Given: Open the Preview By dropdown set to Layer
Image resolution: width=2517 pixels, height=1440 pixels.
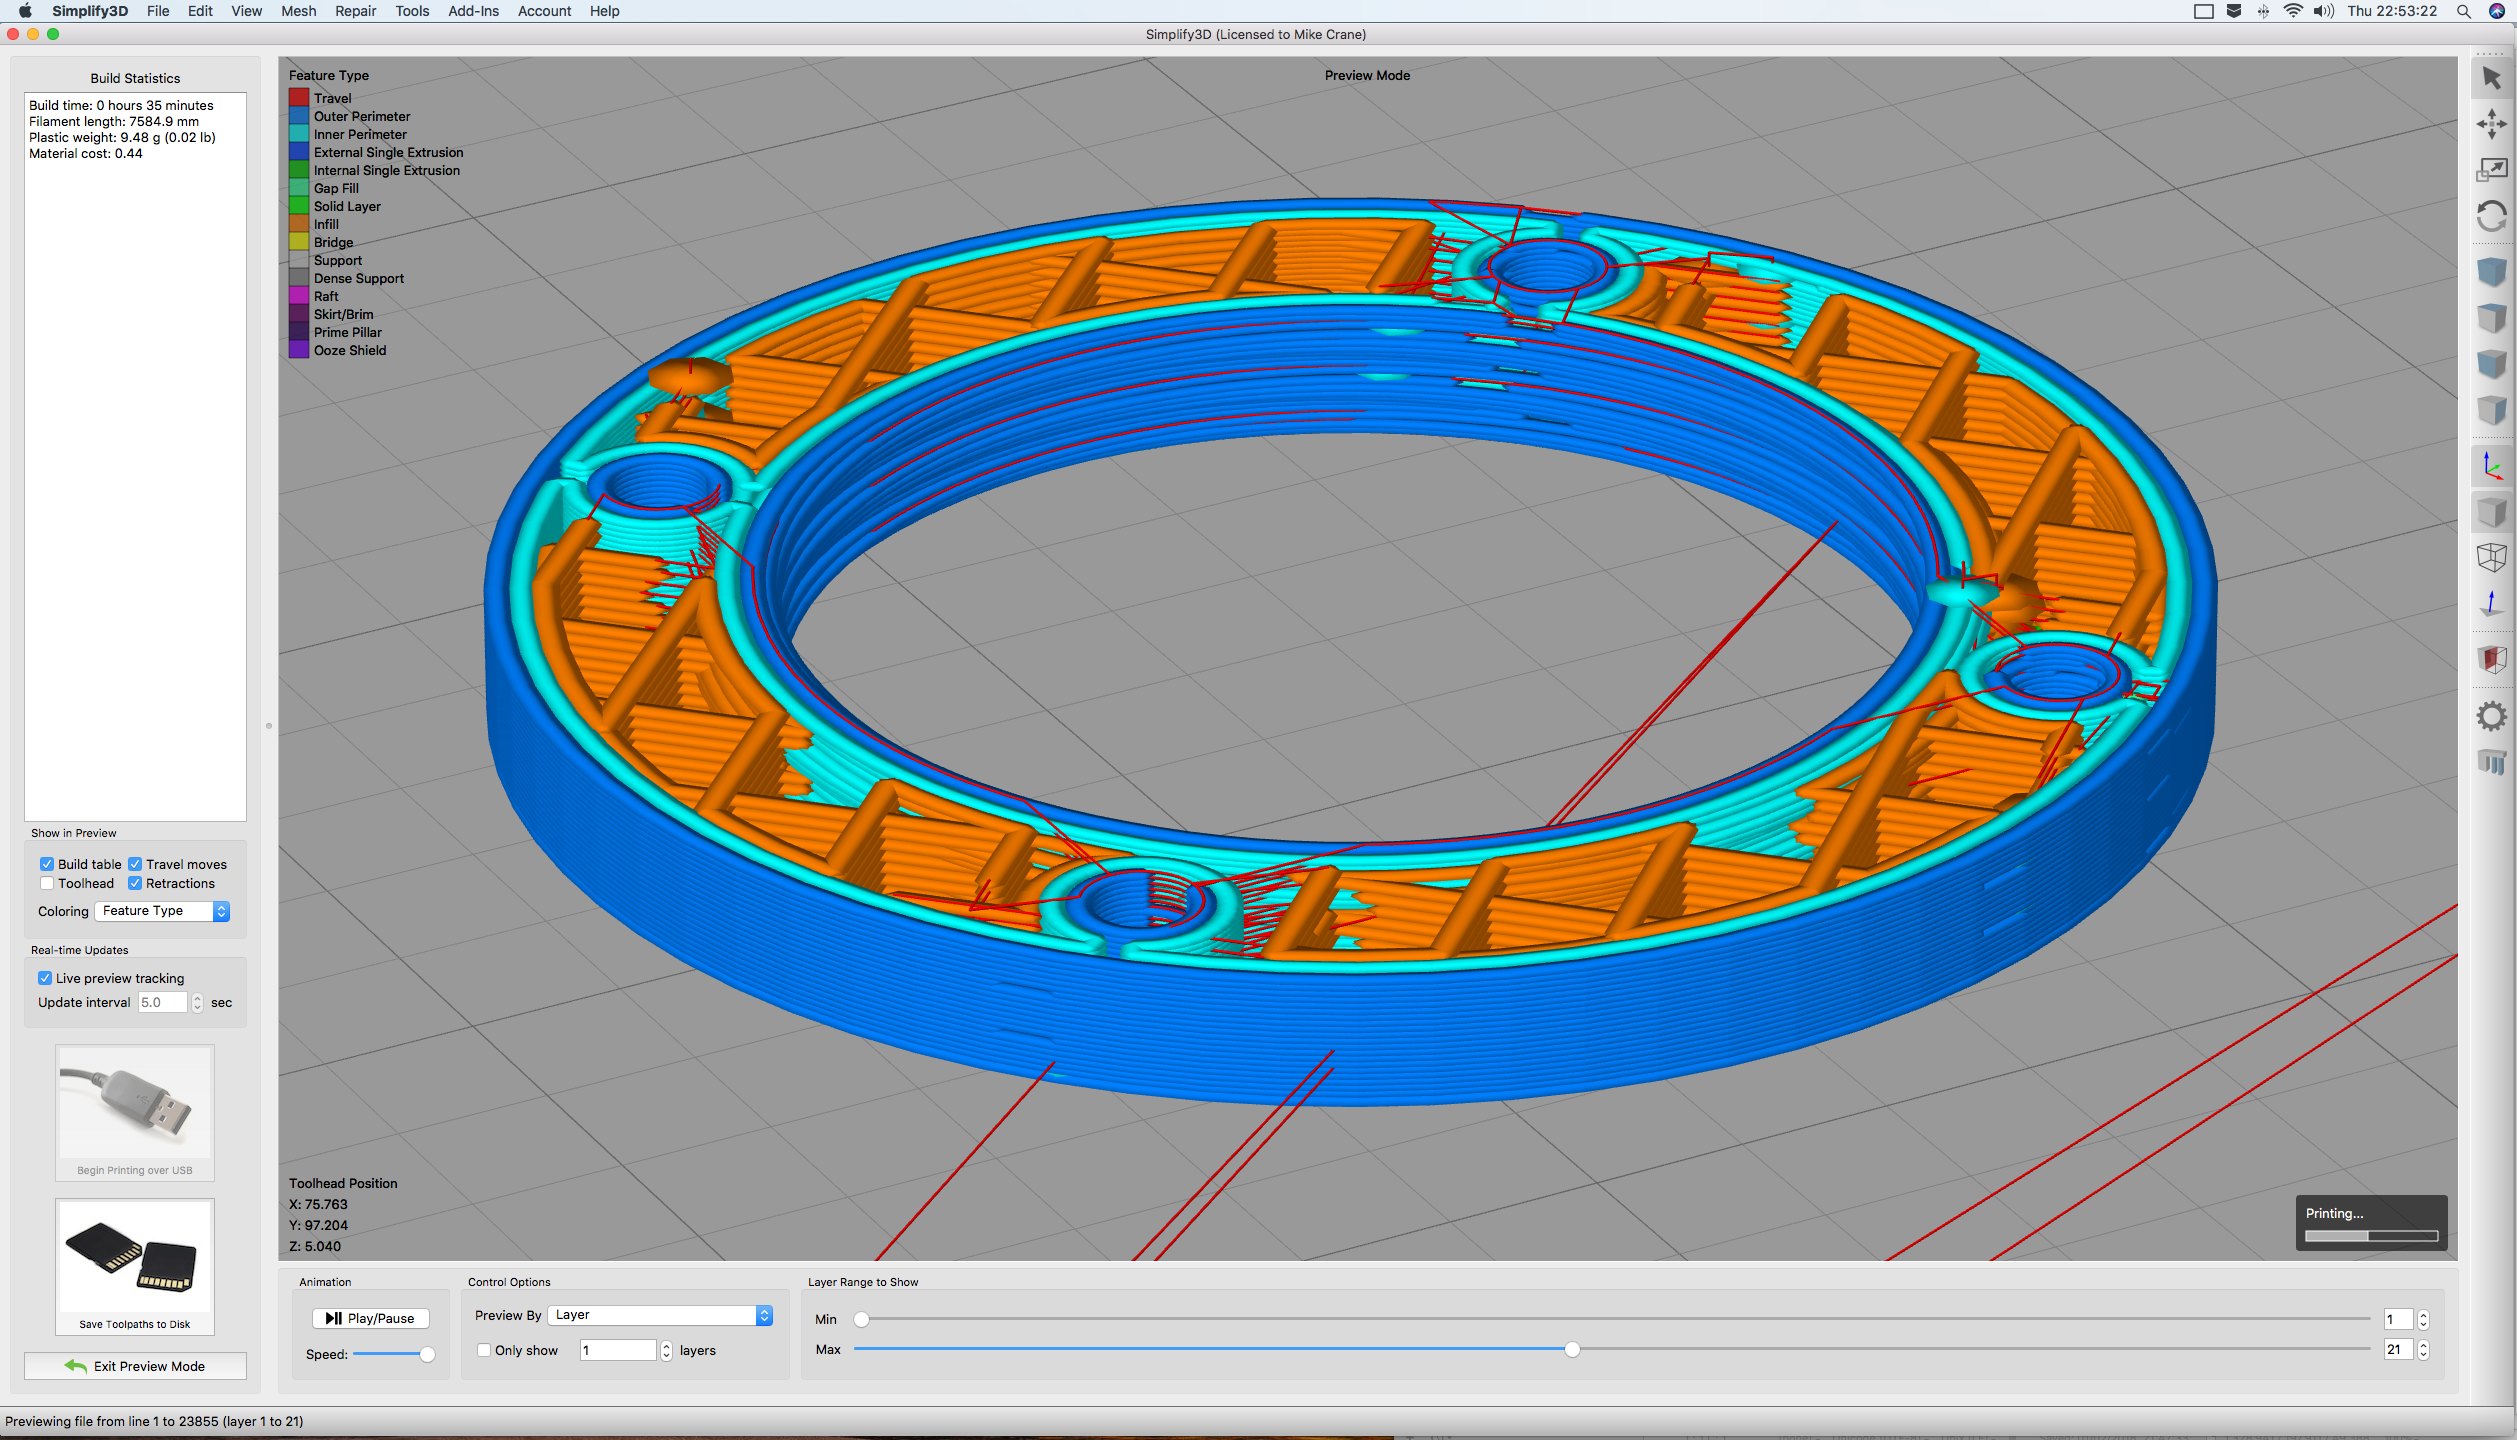Looking at the screenshot, I should [x=660, y=1315].
